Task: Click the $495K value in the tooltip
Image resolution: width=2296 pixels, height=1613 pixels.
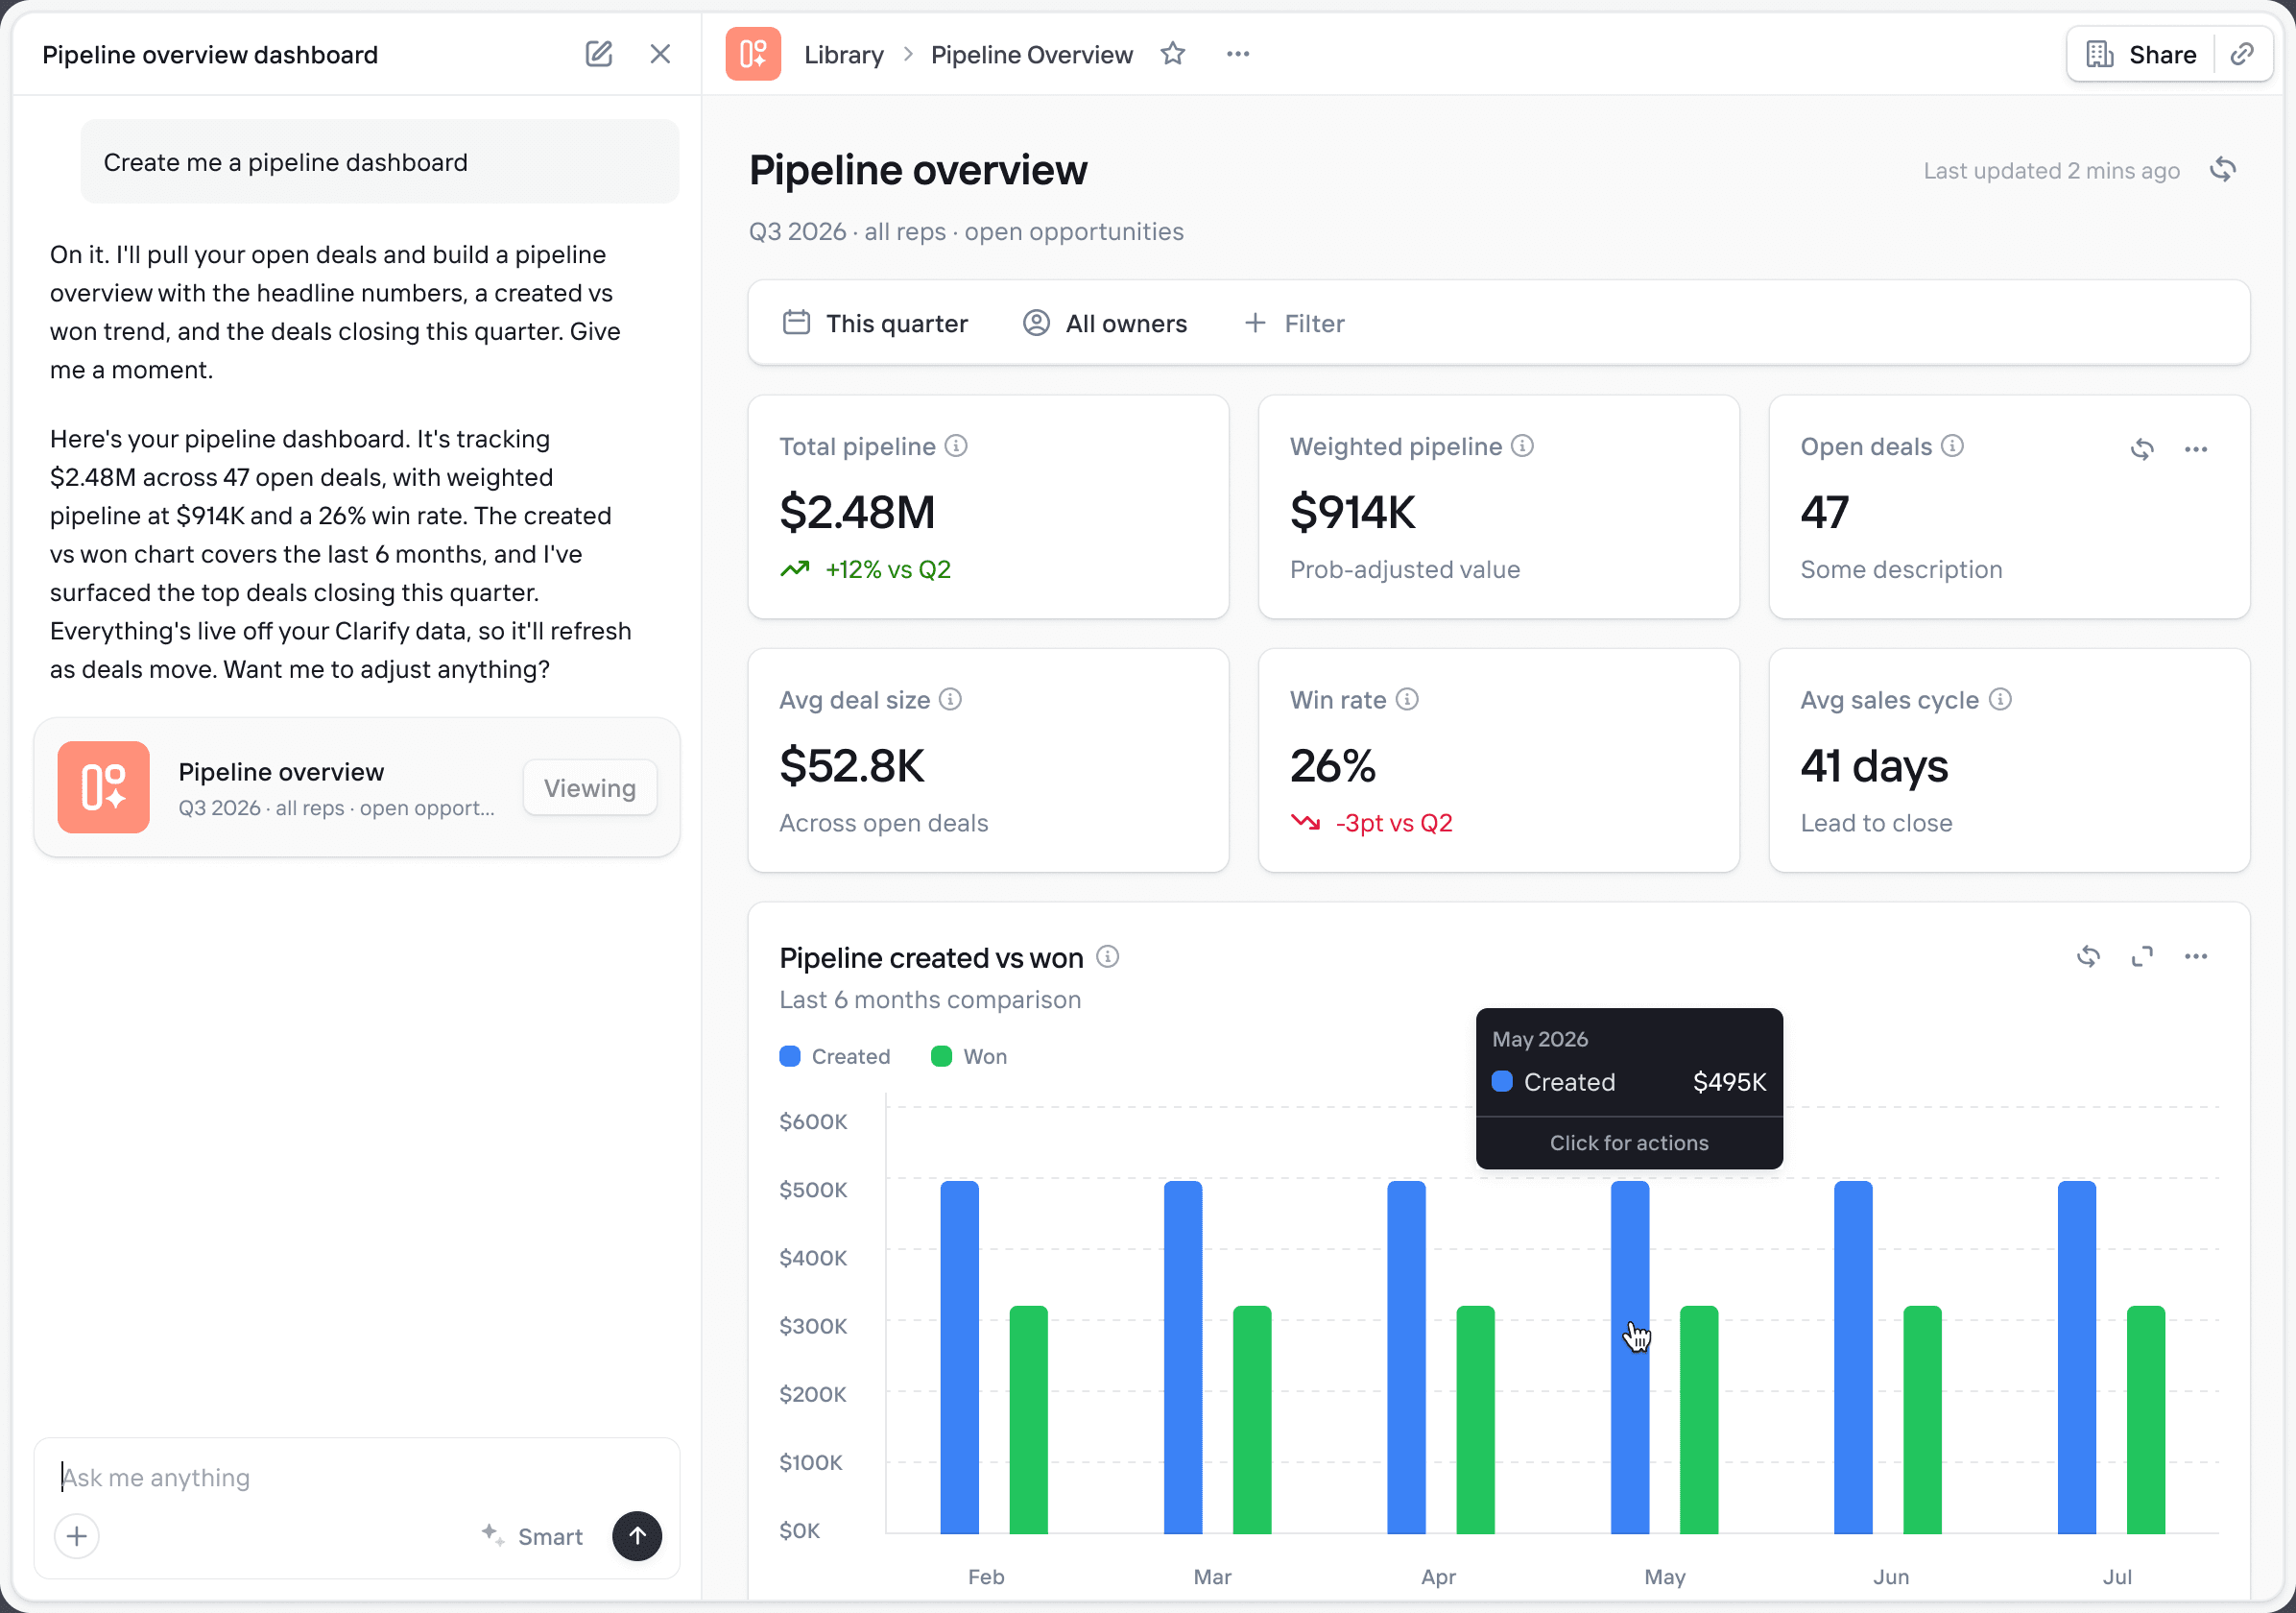Action: click(1730, 1082)
